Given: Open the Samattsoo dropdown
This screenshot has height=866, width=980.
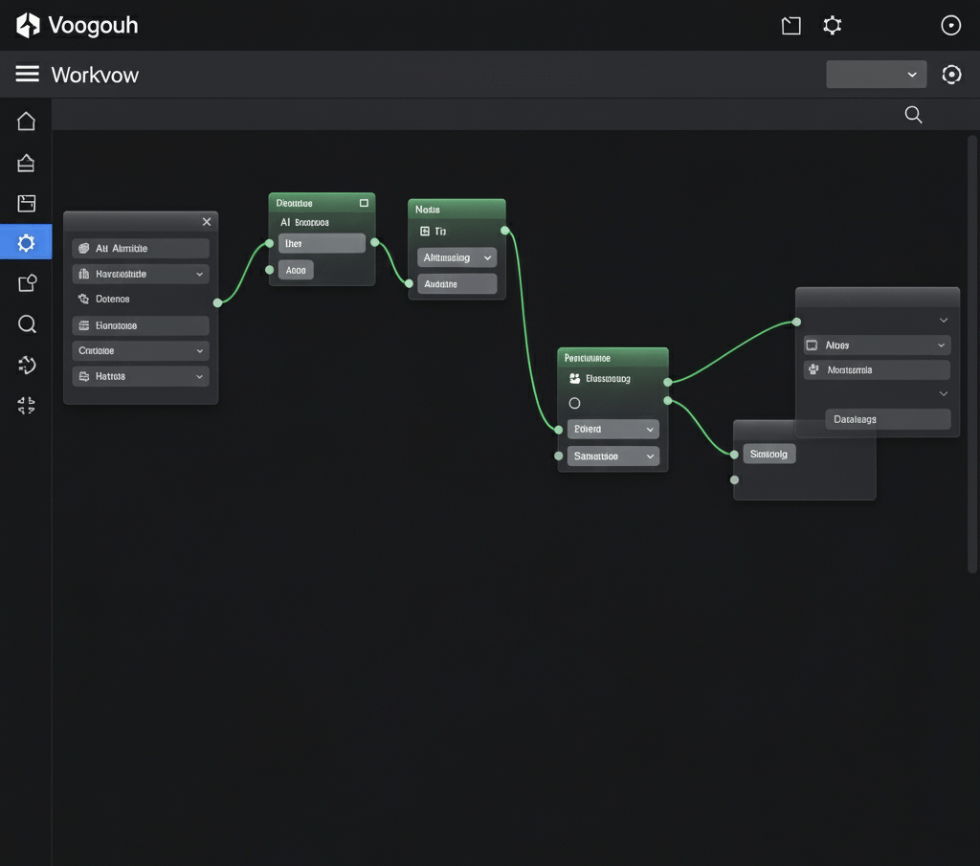Looking at the screenshot, I should [x=613, y=456].
